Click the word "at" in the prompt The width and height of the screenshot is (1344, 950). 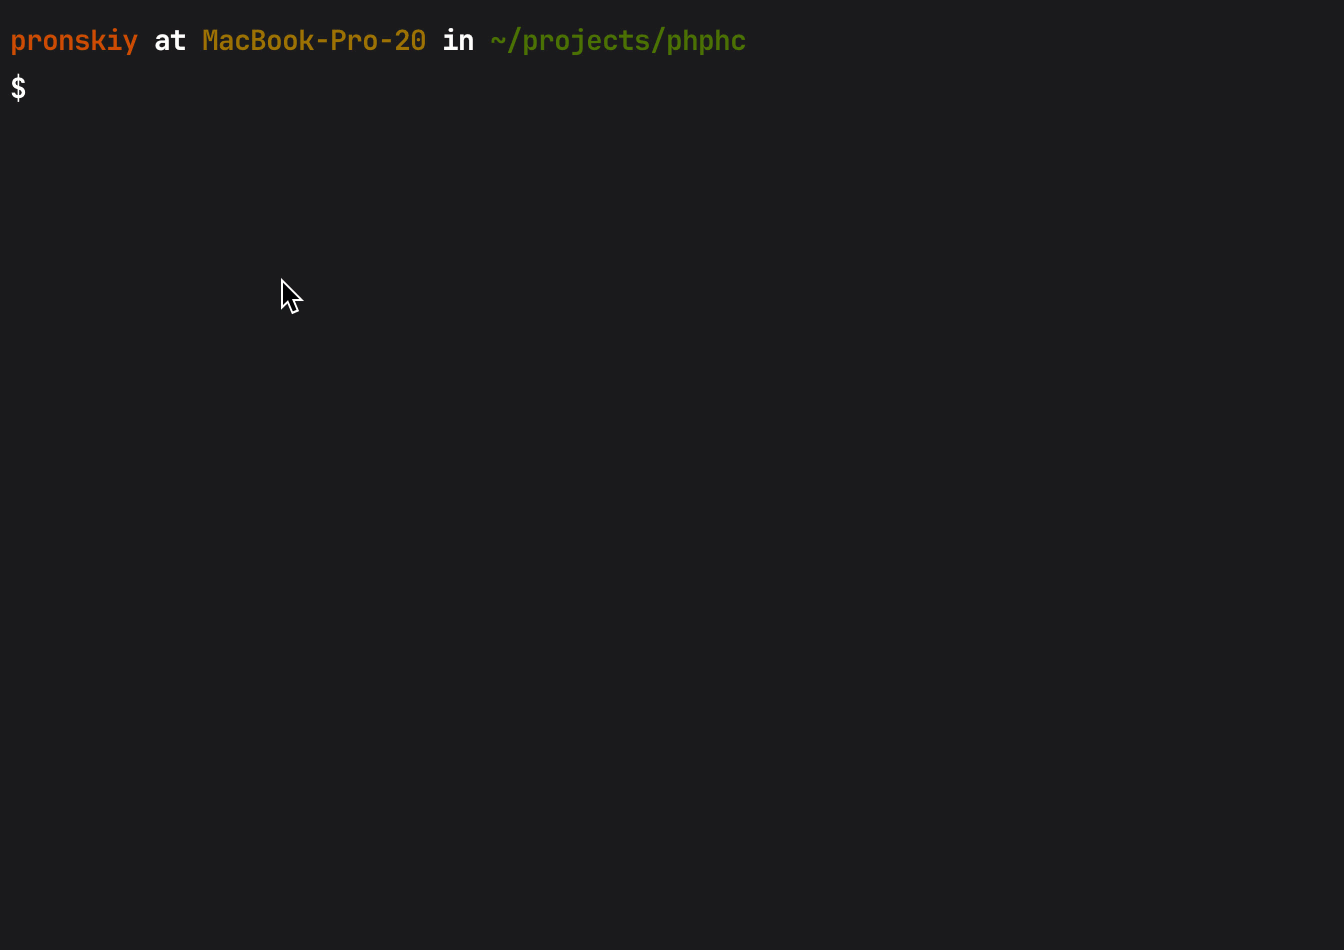click(170, 41)
